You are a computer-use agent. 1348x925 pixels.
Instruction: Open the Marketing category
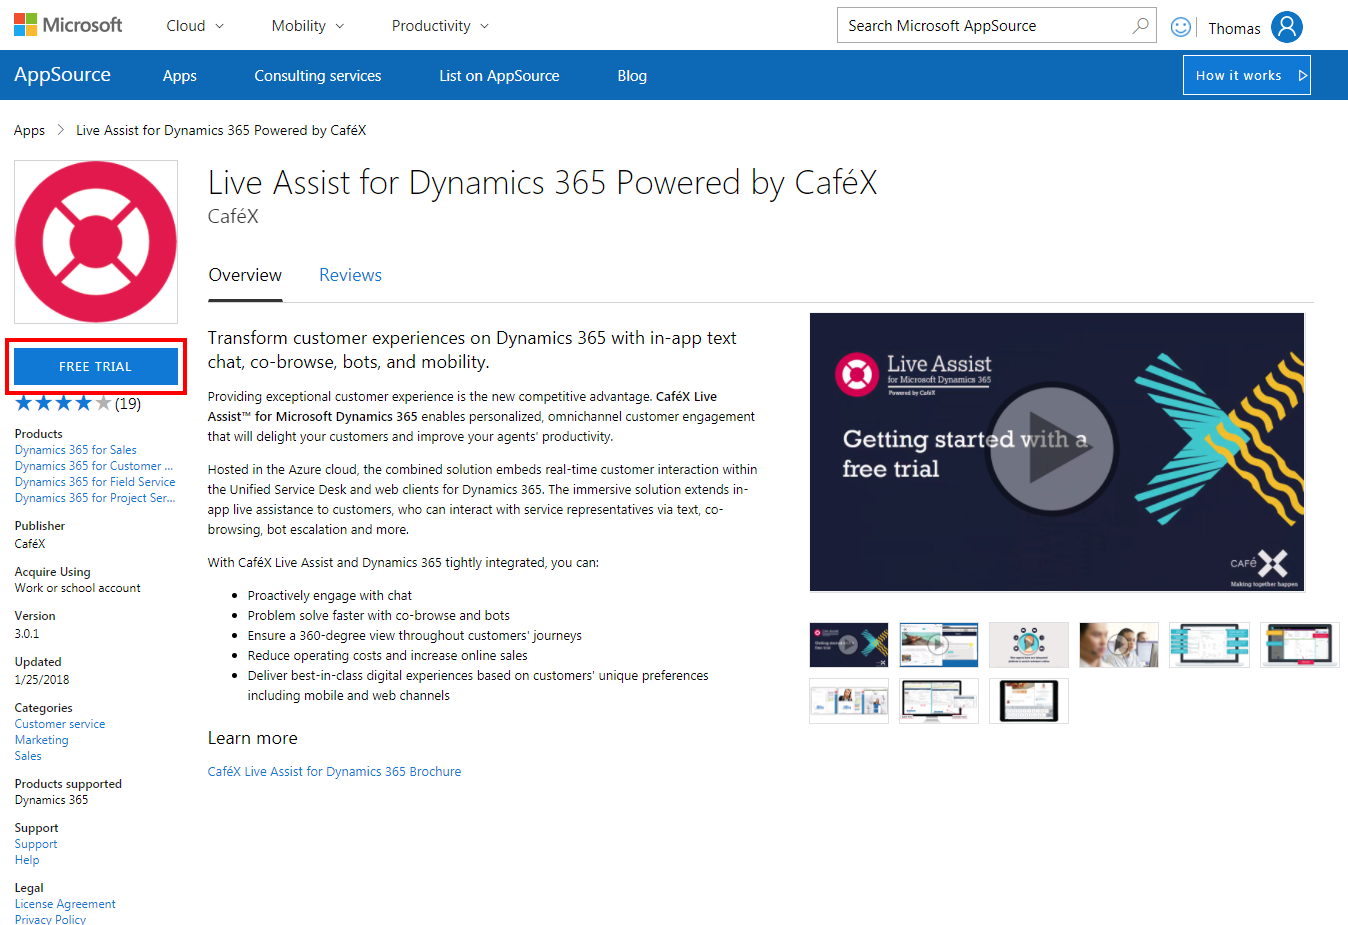pos(42,740)
